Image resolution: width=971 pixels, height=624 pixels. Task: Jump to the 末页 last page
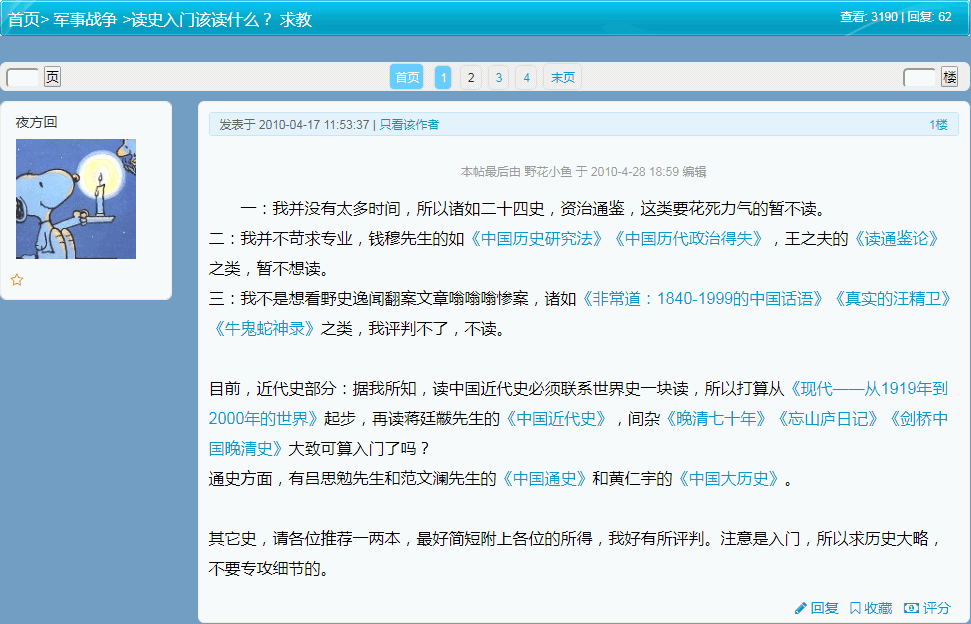[x=562, y=77]
